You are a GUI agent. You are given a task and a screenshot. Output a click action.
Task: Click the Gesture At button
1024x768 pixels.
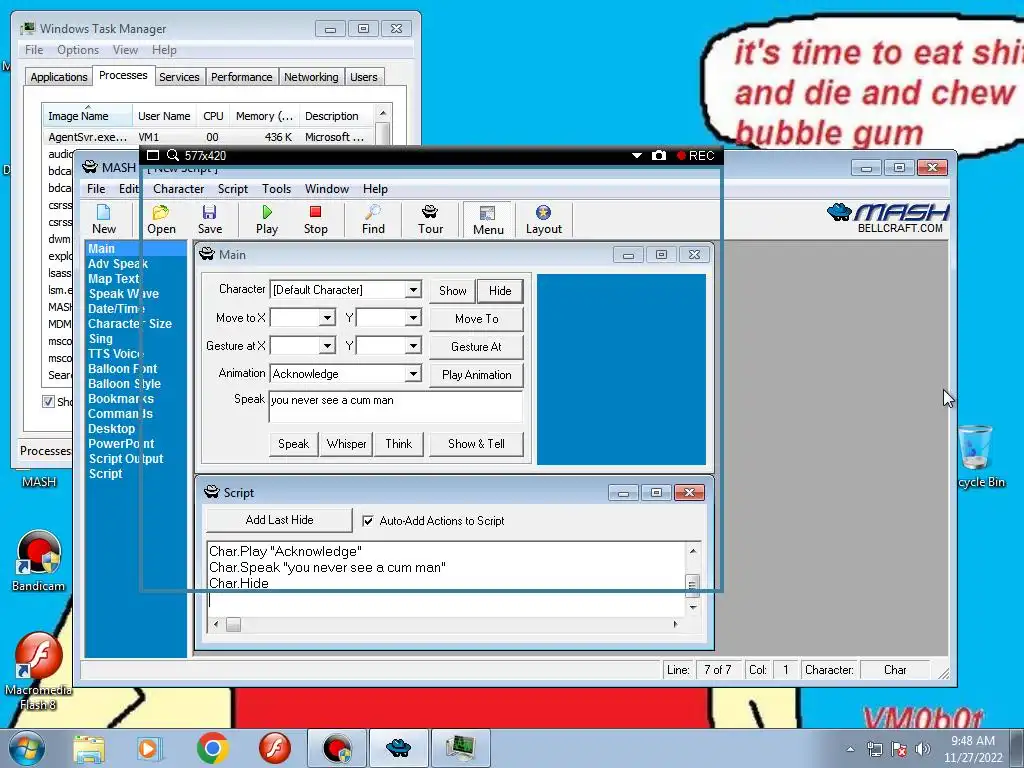pyautogui.click(x=476, y=347)
